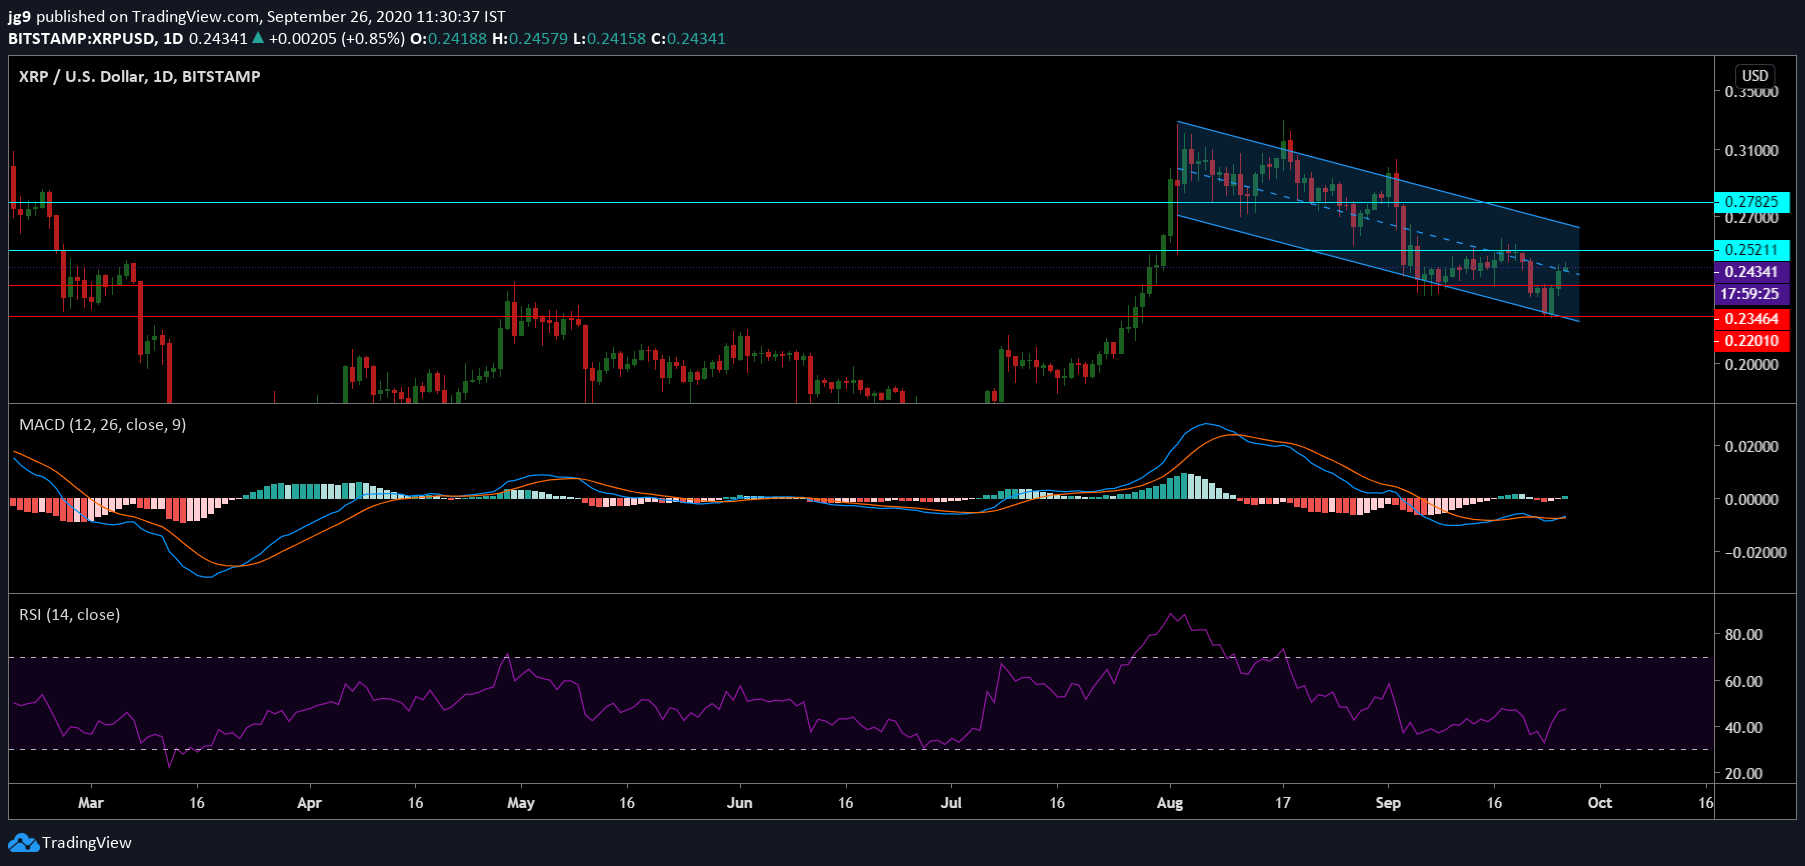Click the MACD axis value 0.02000
The width and height of the screenshot is (1805, 866).
1751,447
